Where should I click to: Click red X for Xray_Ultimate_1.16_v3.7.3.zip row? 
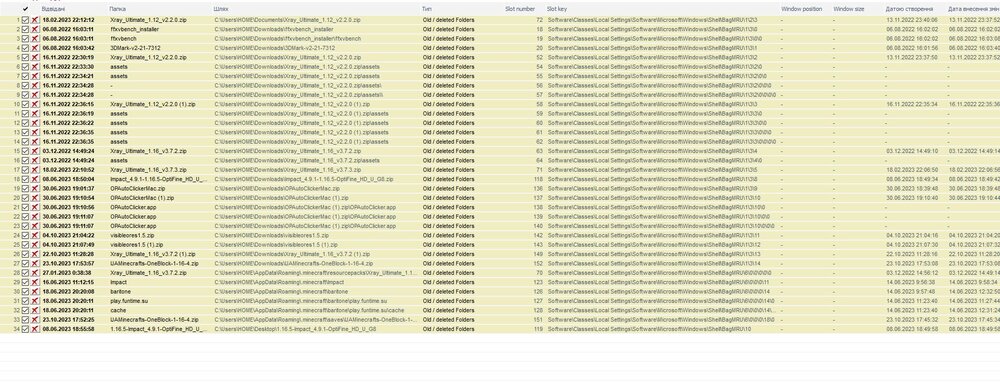tap(36, 170)
